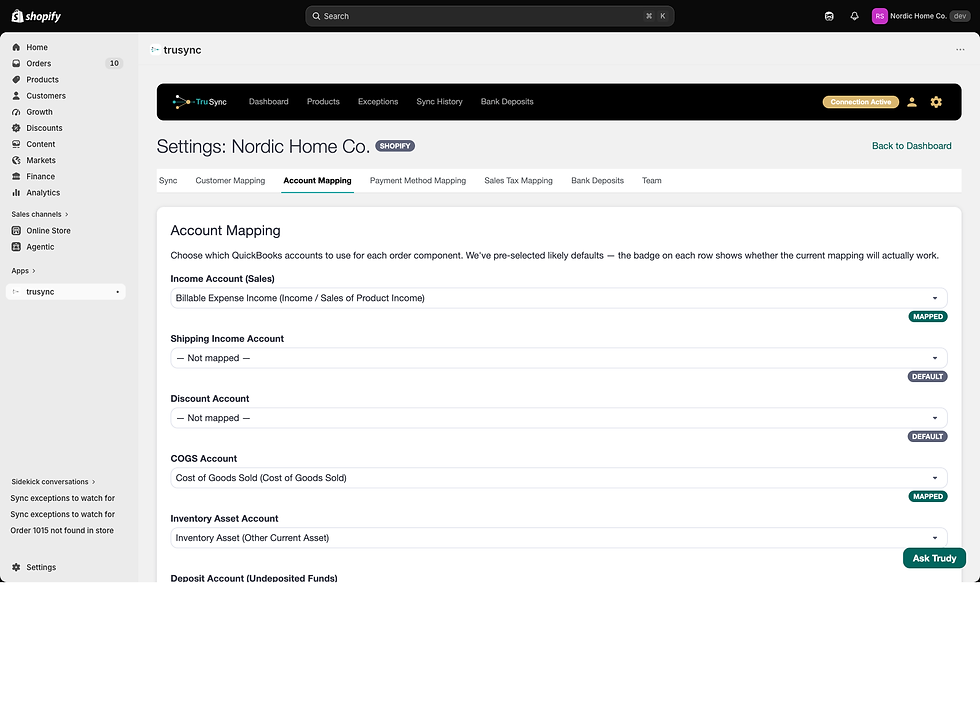Click the Shopify search field
This screenshot has height=724, width=980.
coord(489,16)
